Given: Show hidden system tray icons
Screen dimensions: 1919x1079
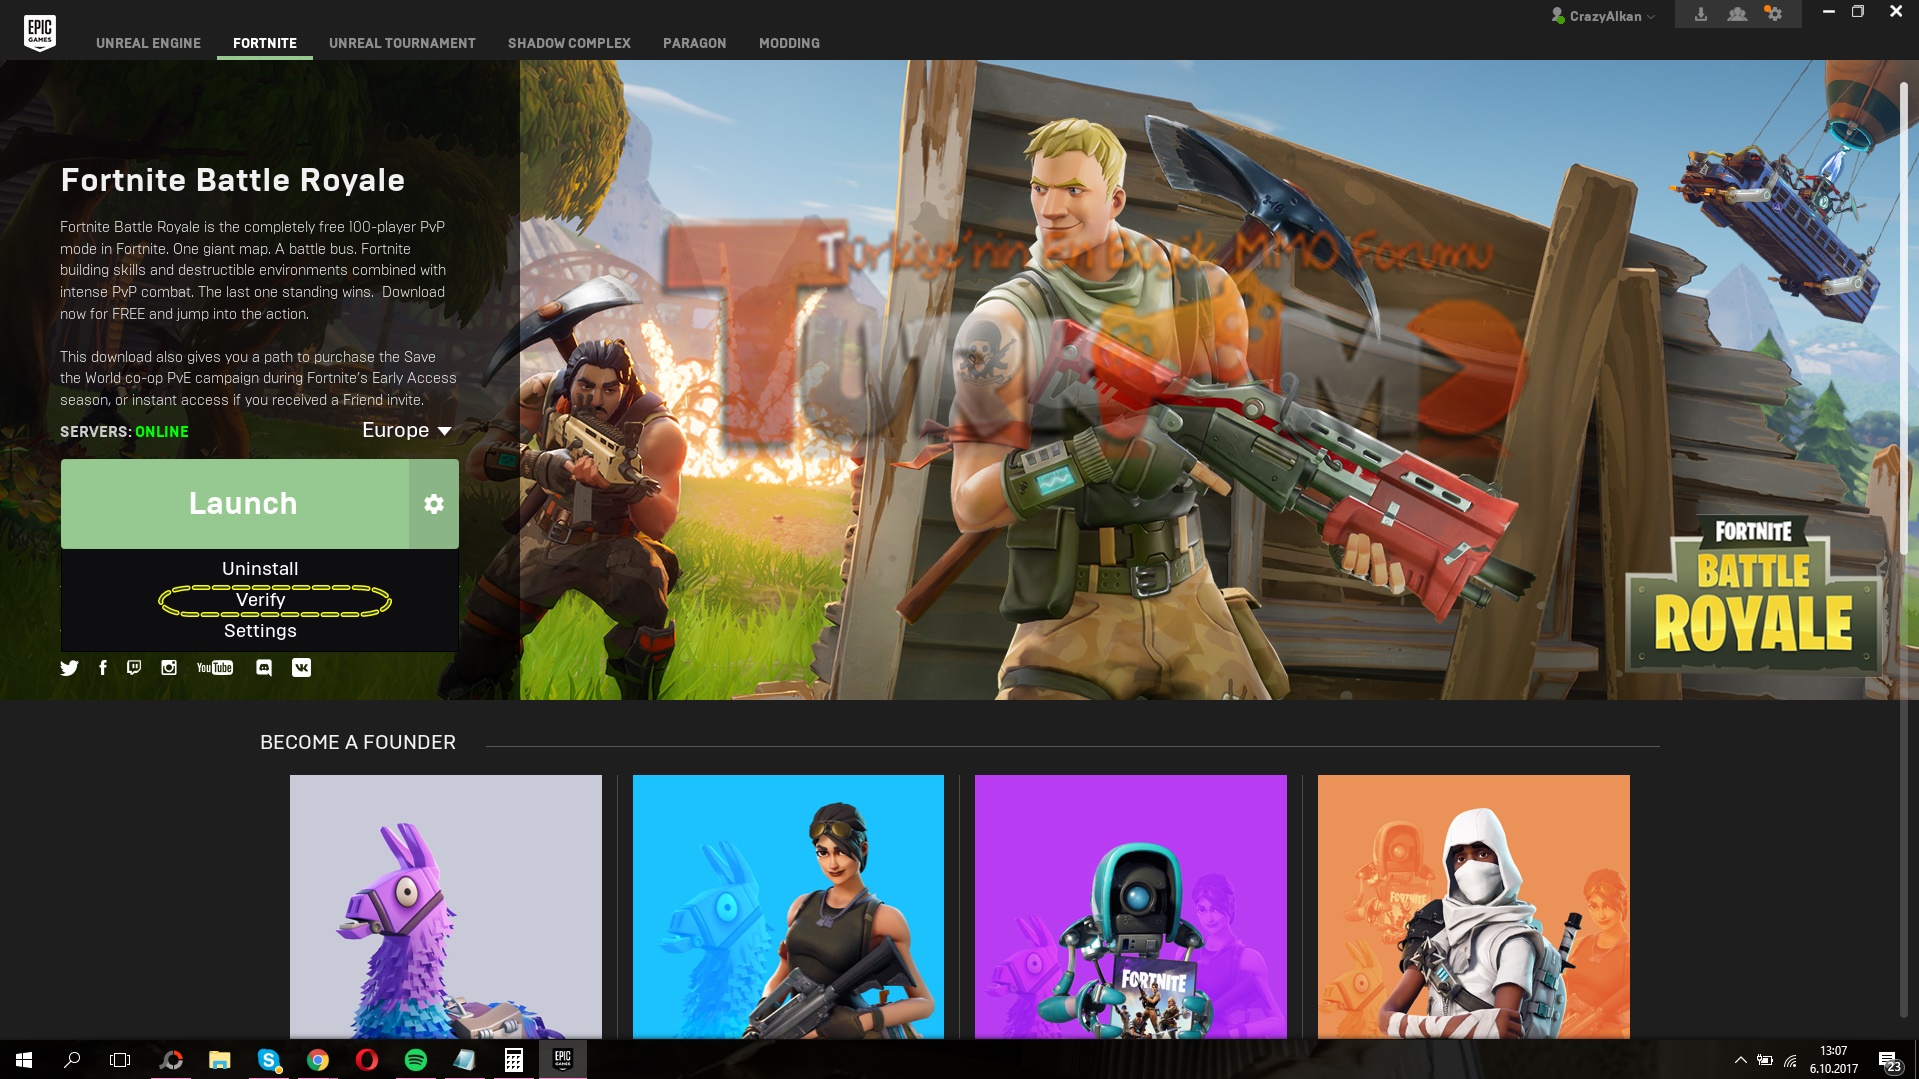Looking at the screenshot, I should click(1740, 1060).
